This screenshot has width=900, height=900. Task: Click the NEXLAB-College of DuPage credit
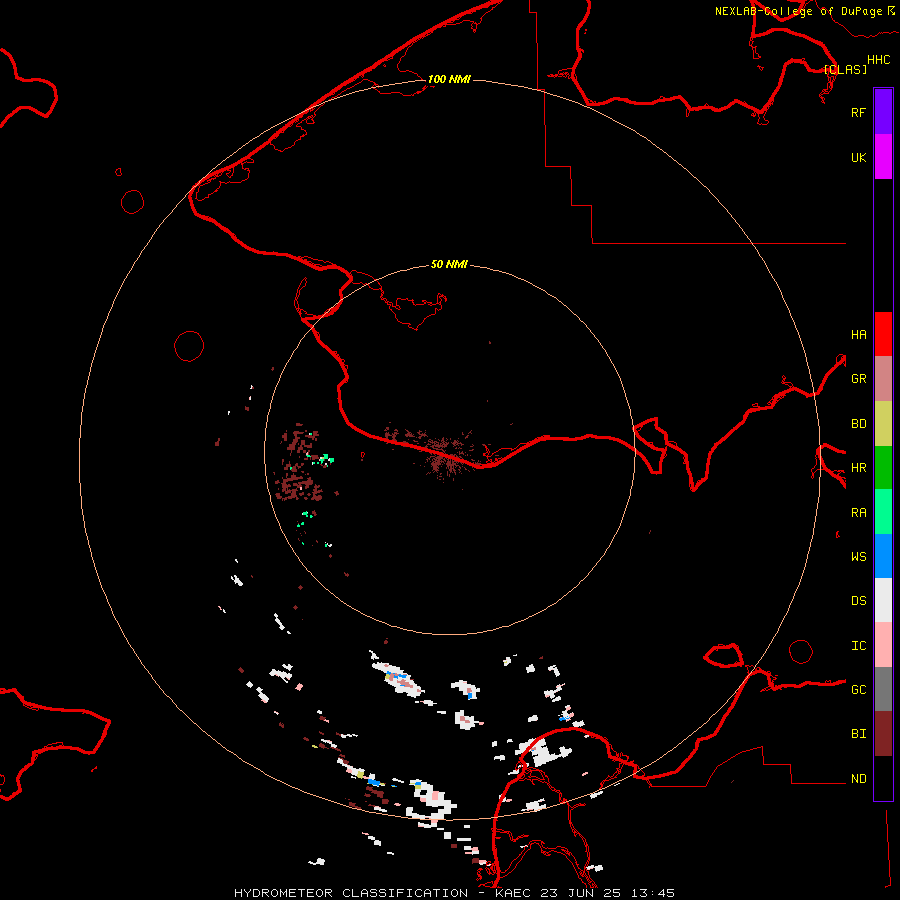798,11
